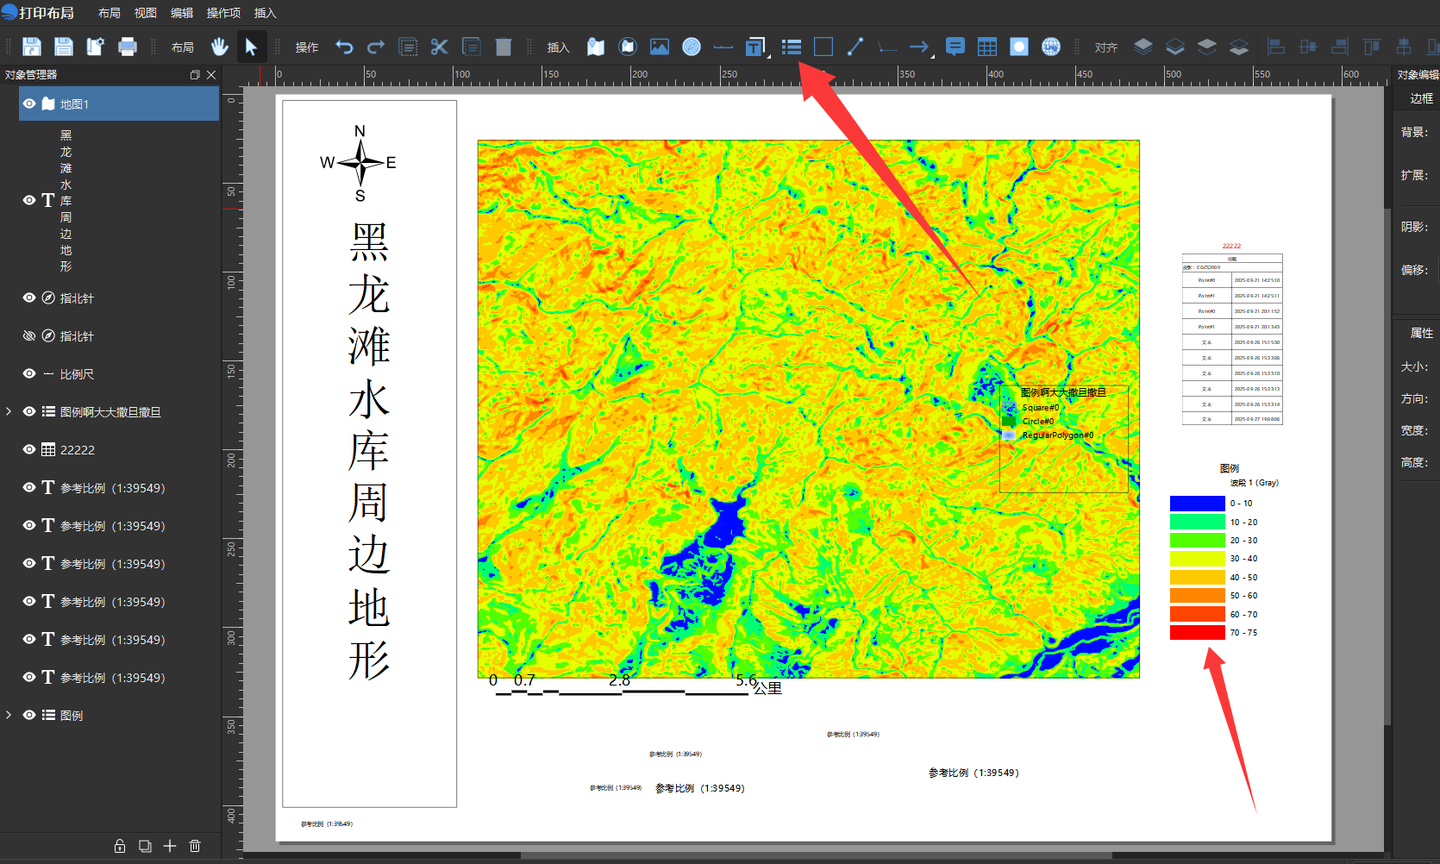
Task: Click the bring-to-front layer icon
Action: coord(1143,47)
